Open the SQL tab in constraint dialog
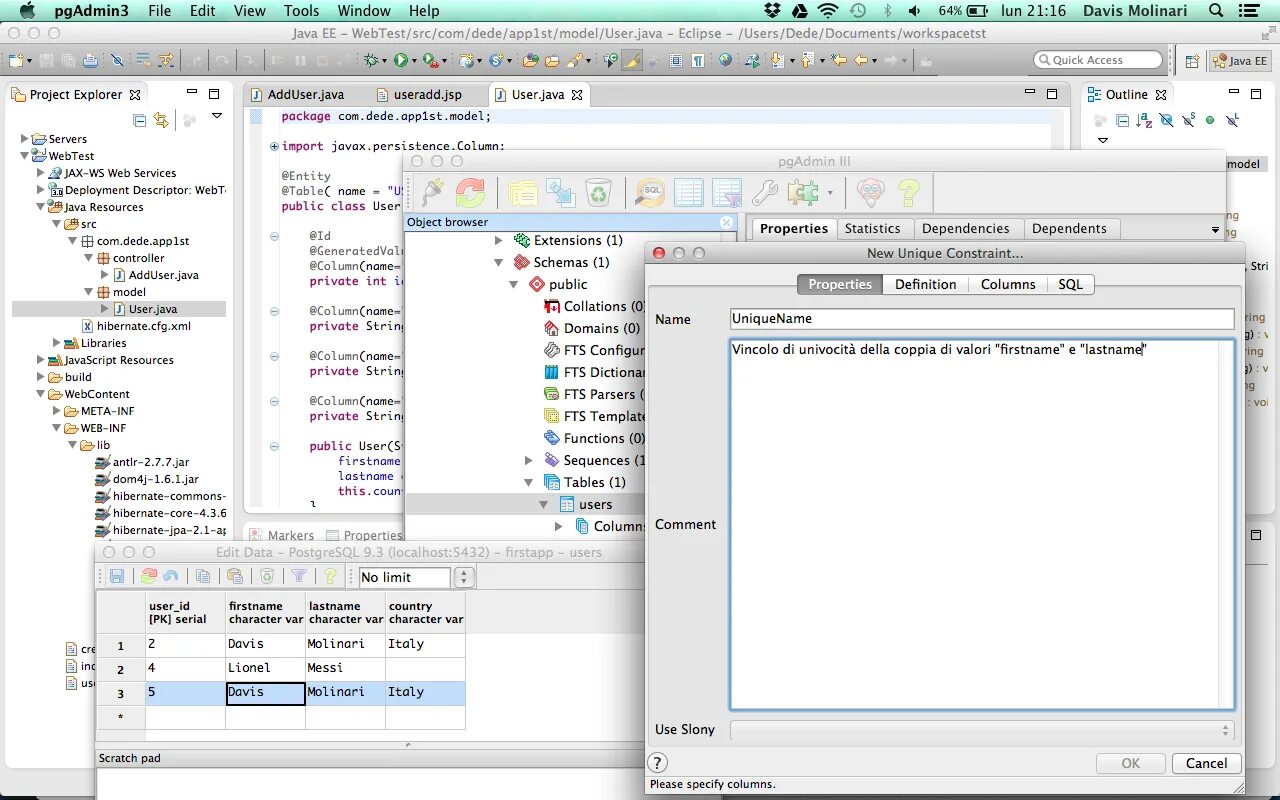This screenshot has height=800, width=1280. point(1070,284)
